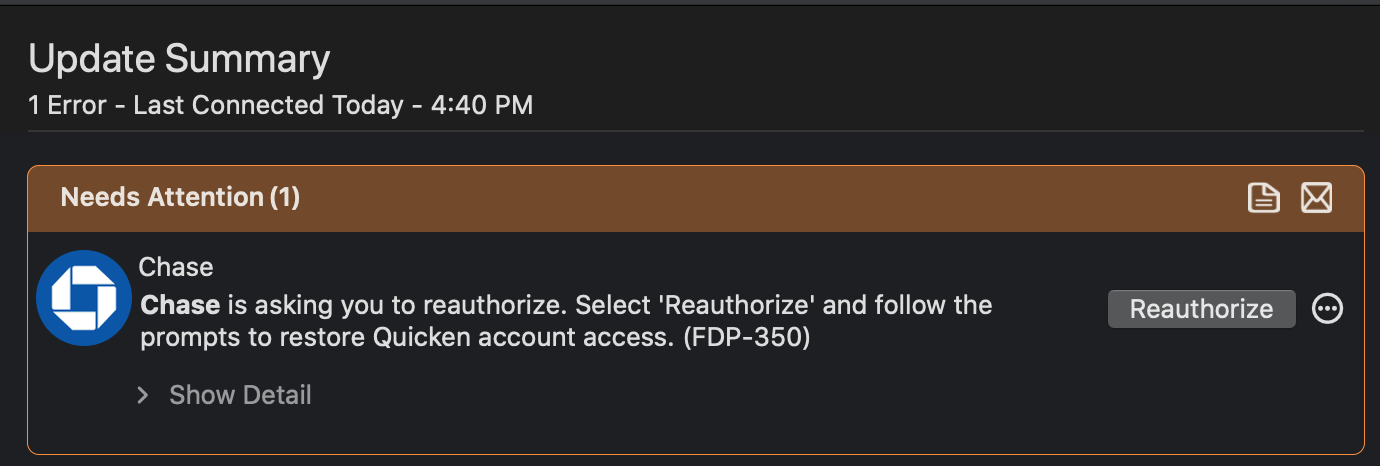Open the ellipsis more options menu
This screenshot has height=466, width=1380.
(1328, 309)
